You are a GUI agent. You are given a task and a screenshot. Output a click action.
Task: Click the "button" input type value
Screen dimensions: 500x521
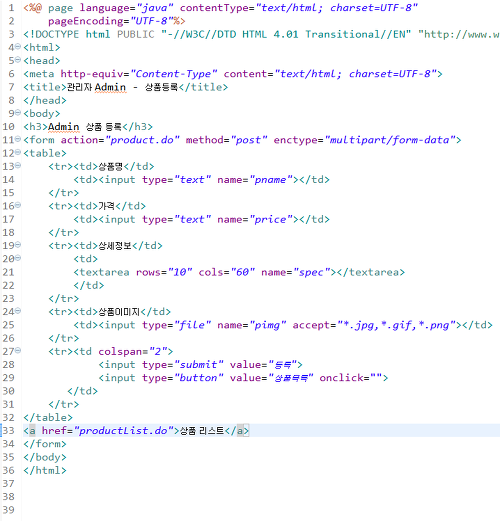click(199, 378)
